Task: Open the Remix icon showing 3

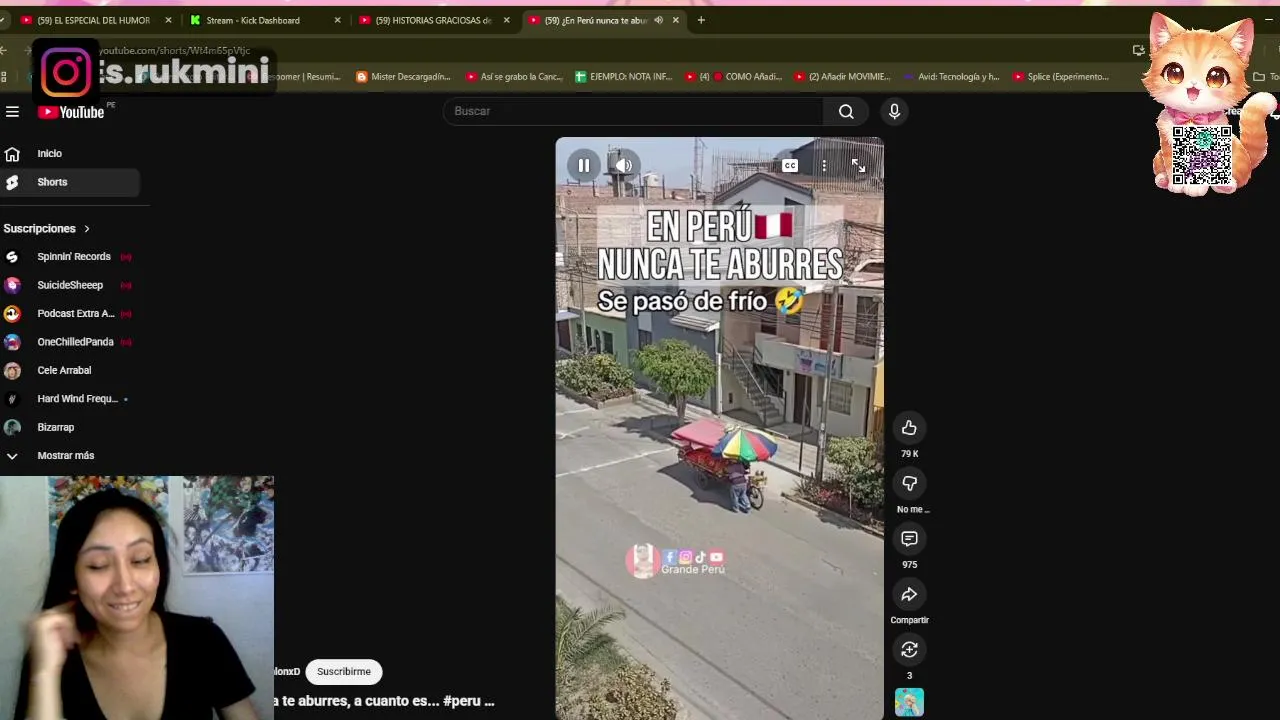Action: 909,650
